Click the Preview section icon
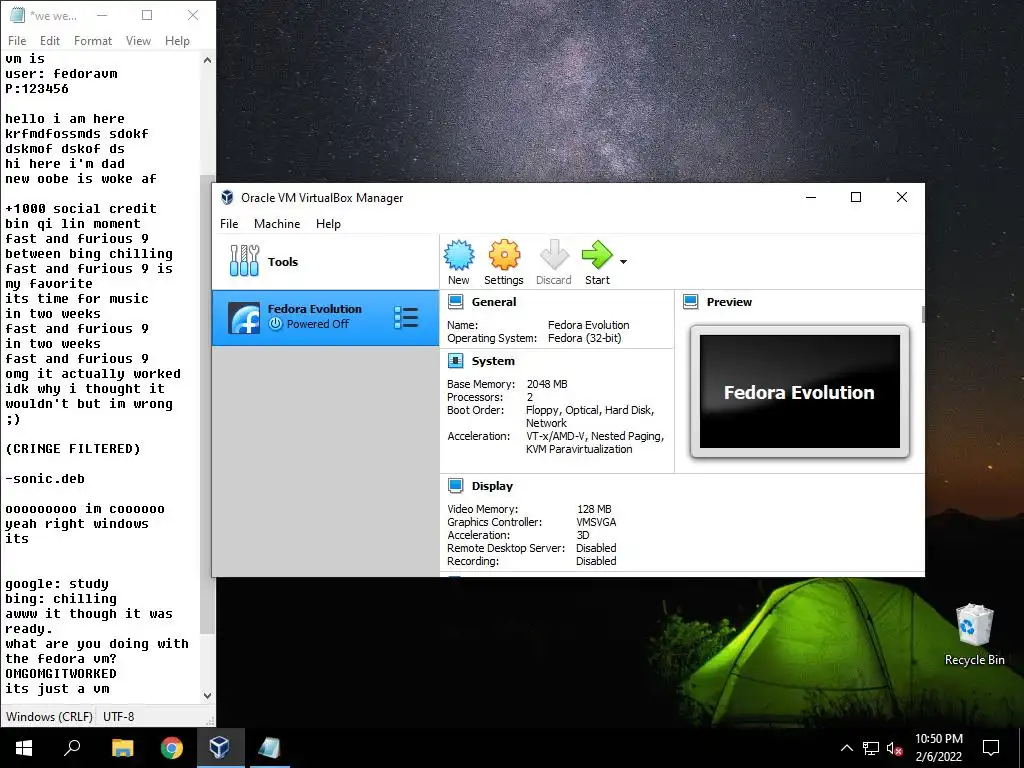 [690, 302]
